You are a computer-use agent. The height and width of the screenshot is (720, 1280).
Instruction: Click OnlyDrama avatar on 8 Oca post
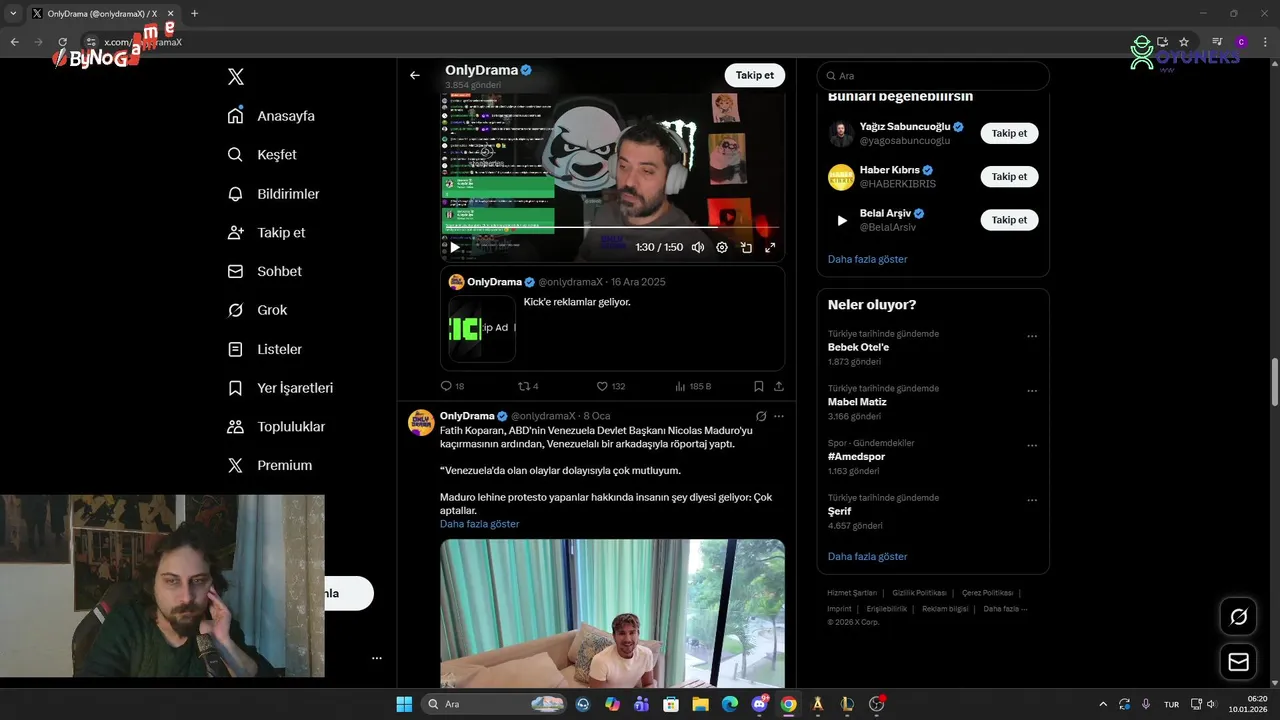(x=421, y=422)
